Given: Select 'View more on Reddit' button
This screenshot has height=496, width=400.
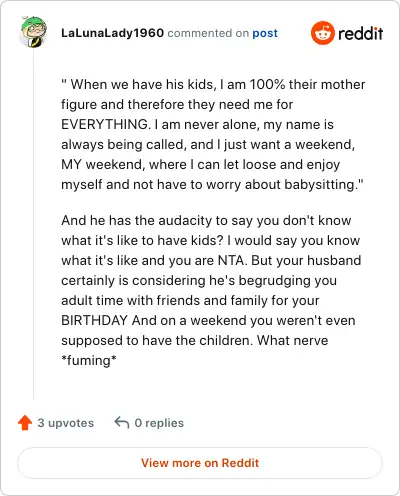Looking at the screenshot, I should tap(200, 463).
